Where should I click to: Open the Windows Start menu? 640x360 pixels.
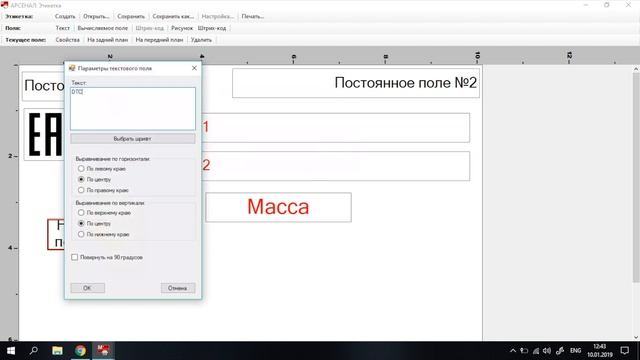coord(11,351)
